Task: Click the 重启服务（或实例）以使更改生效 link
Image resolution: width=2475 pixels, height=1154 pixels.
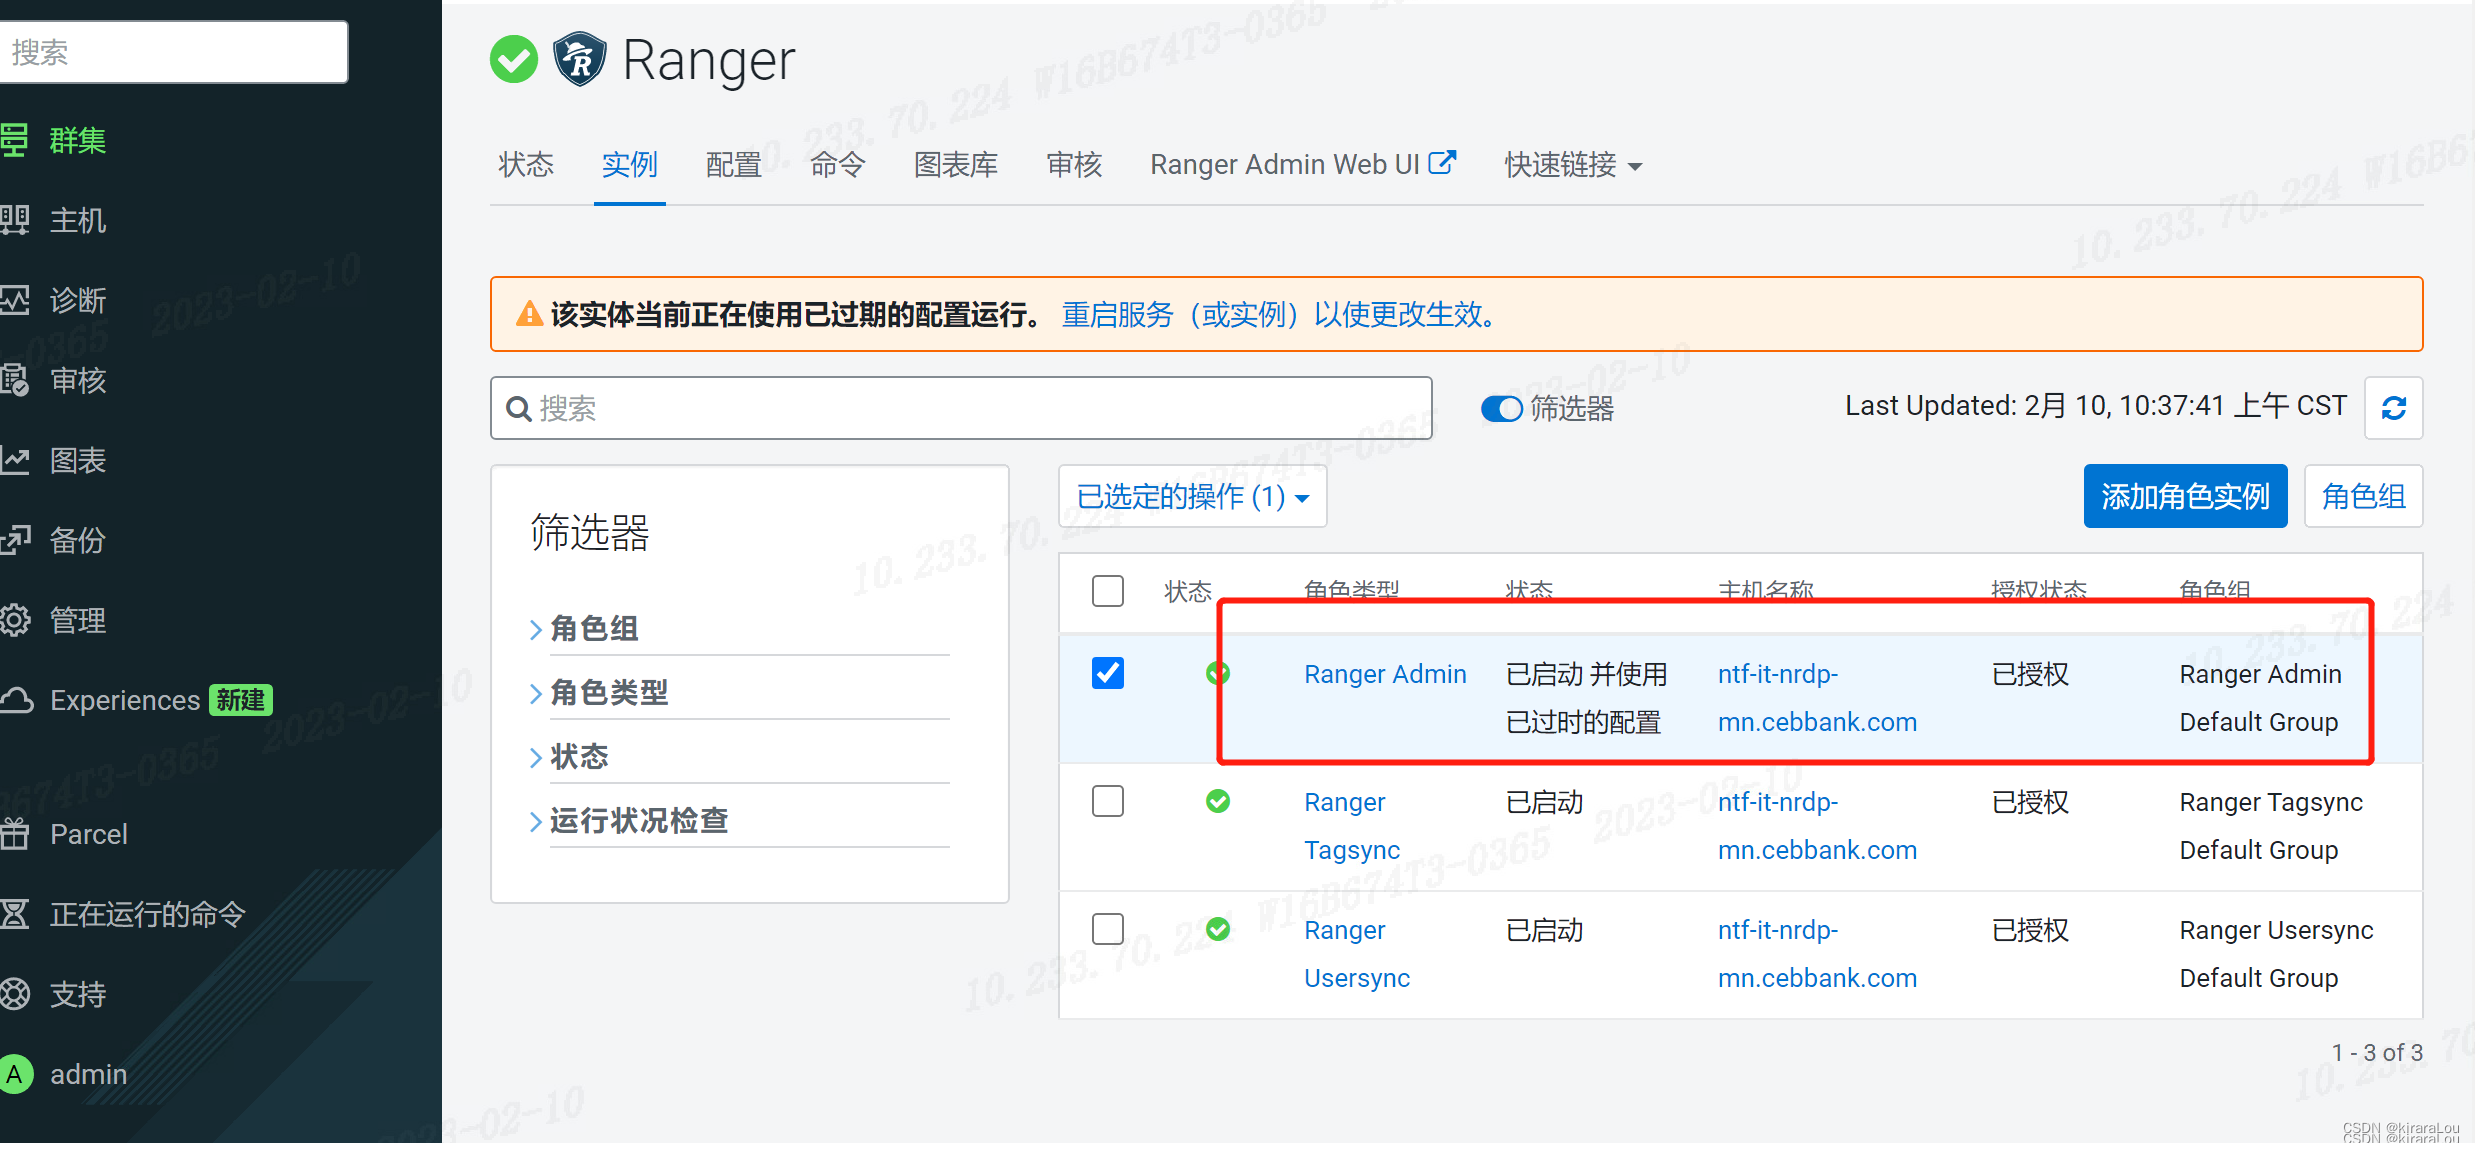Action: tap(1279, 315)
